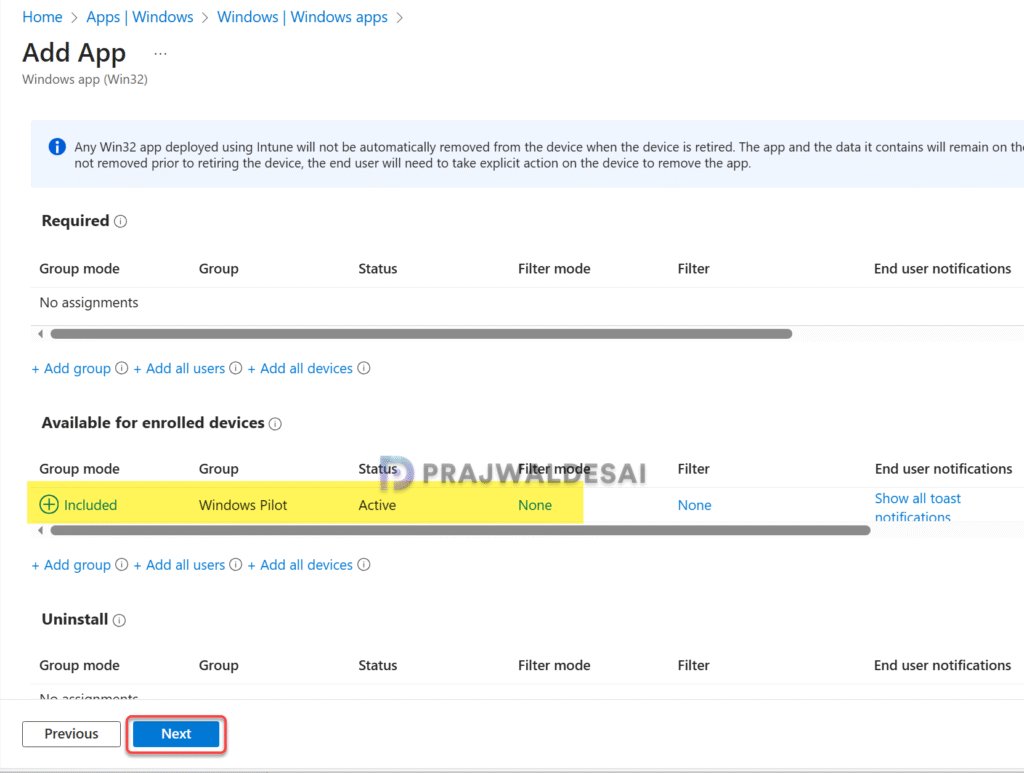Select the Windows Pilot group cell
1024x773 pixels.
pyautogui.click(x=243, y=505)
